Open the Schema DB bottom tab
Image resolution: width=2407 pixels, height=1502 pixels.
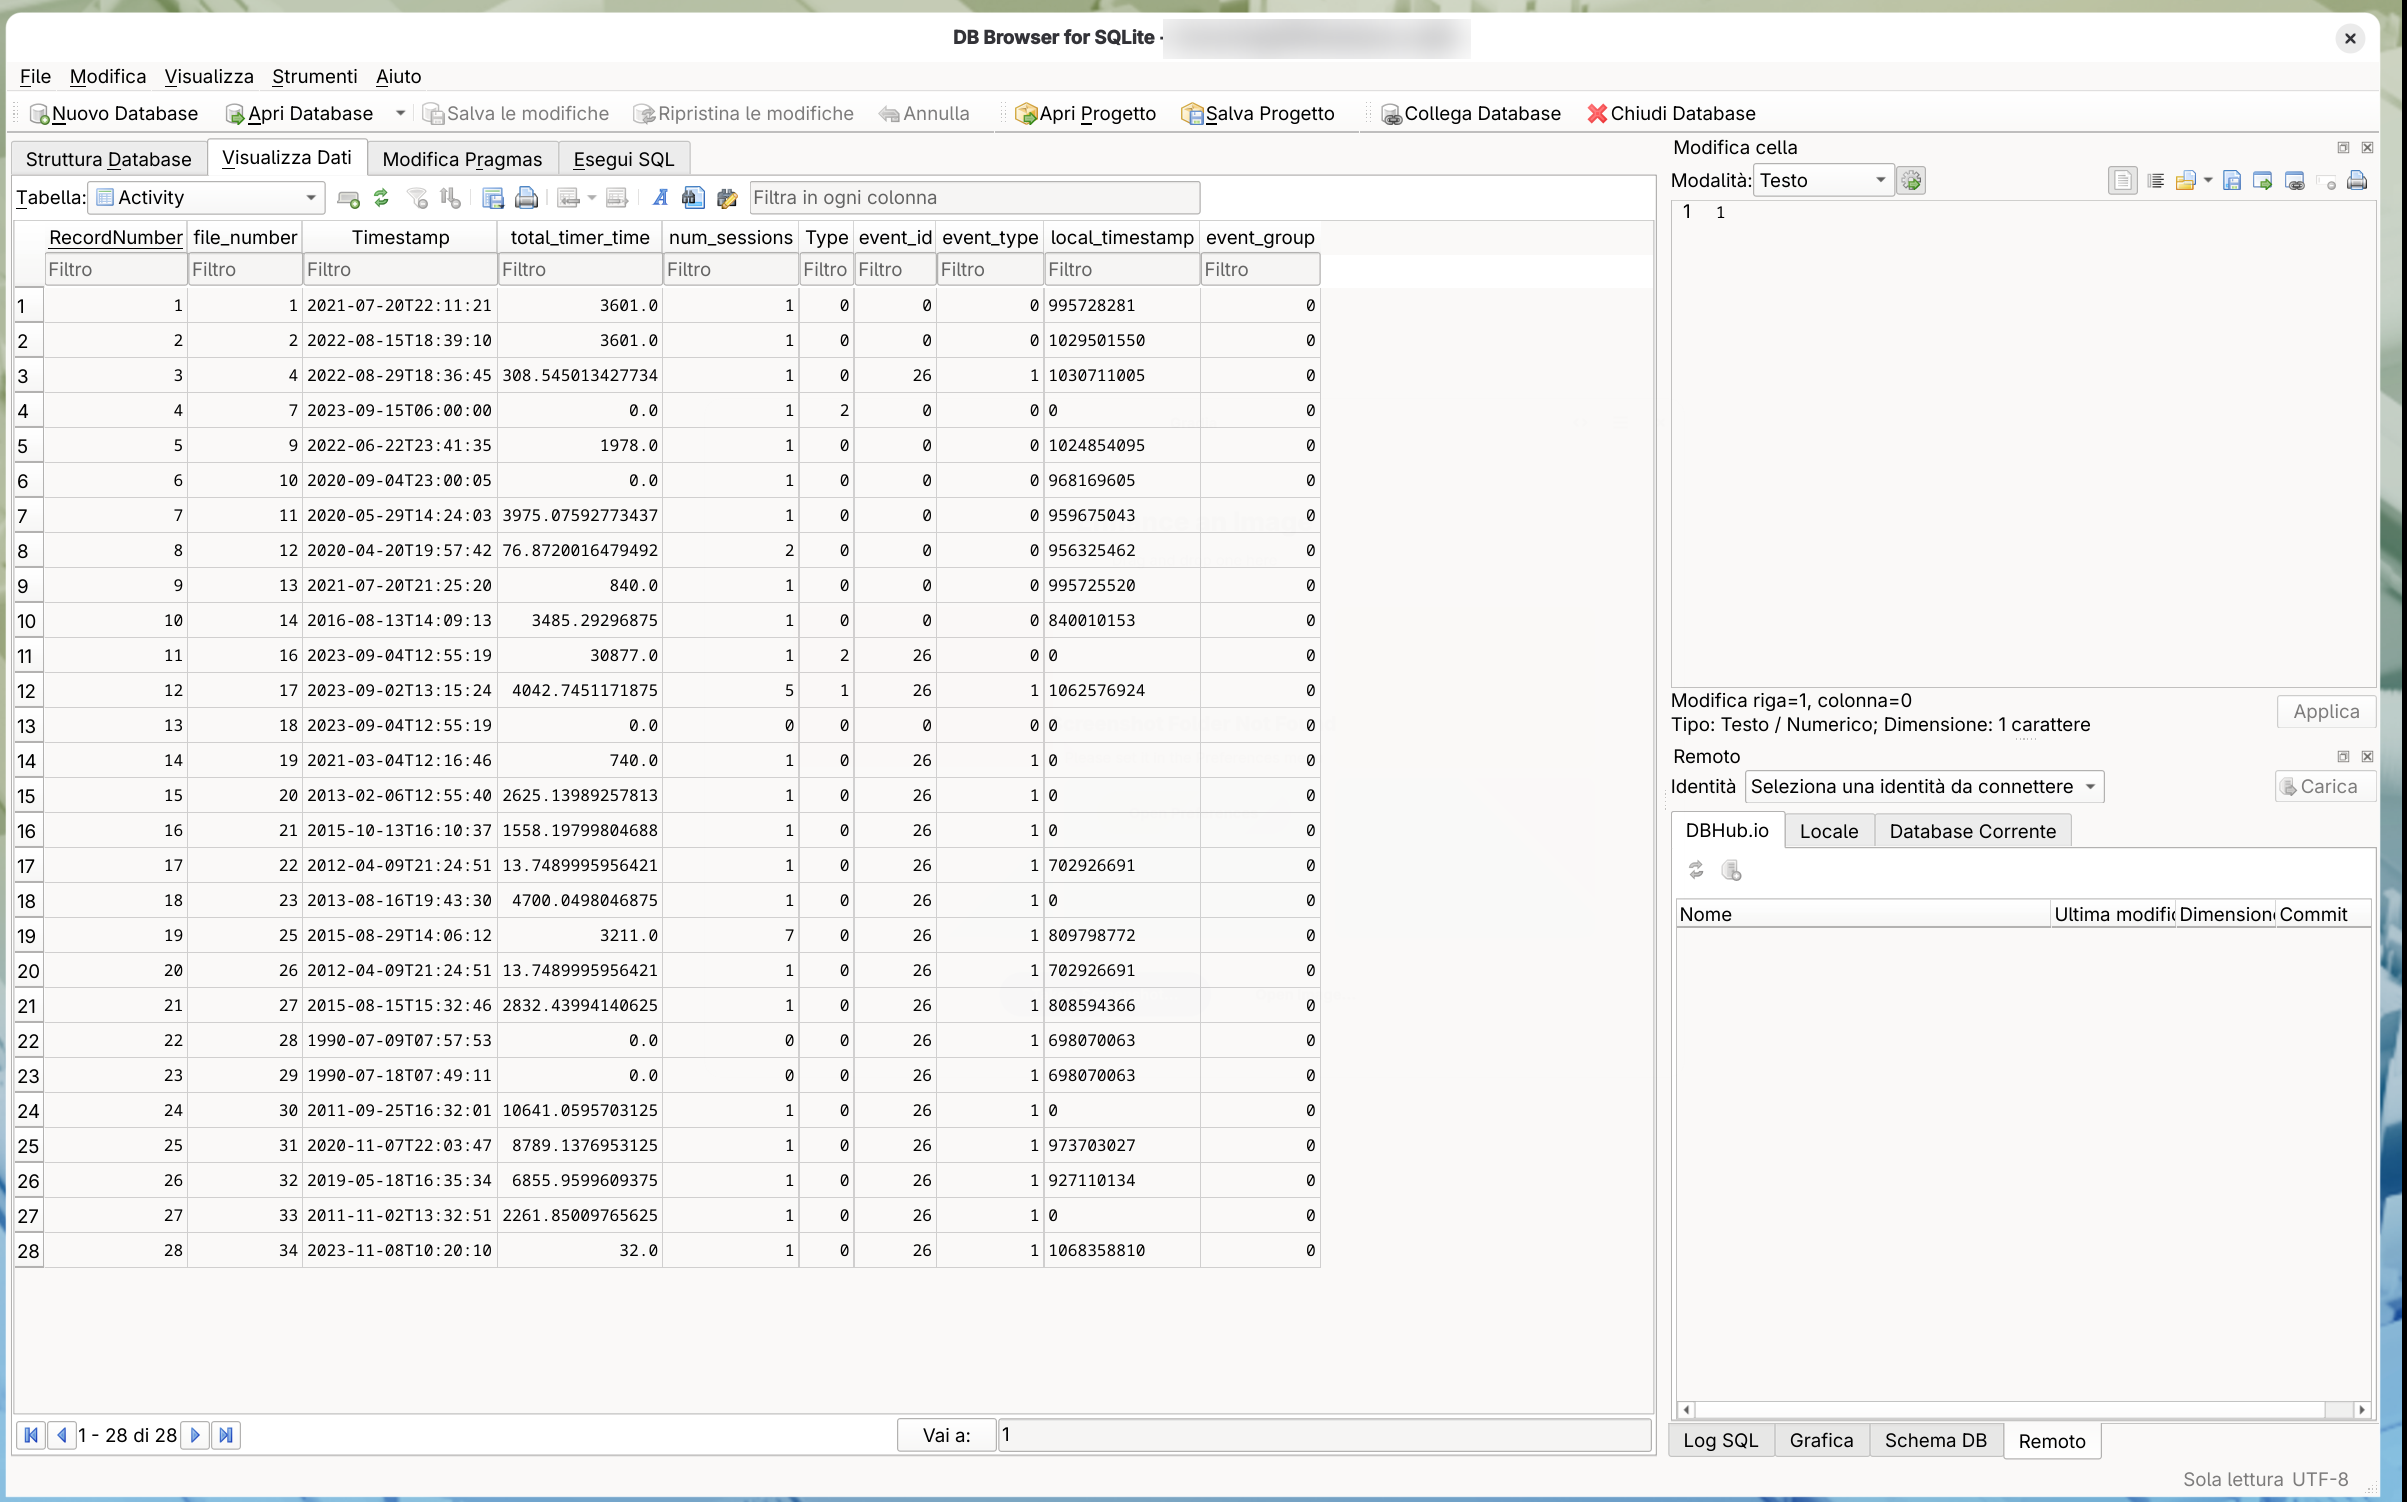pos(1935,1441)
